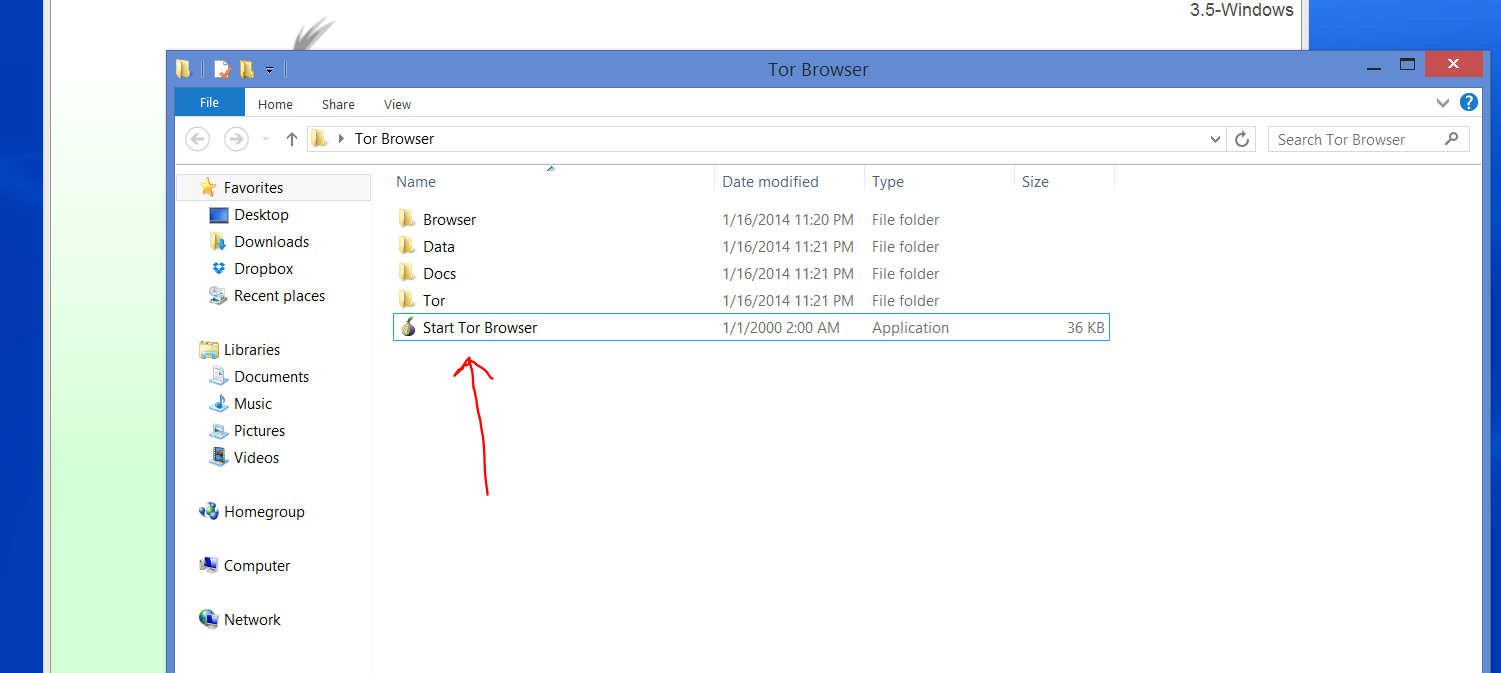Click the Docs folder's date modified cell
The width and height of the screenshot is (1501, 673).
coord(788,274)
